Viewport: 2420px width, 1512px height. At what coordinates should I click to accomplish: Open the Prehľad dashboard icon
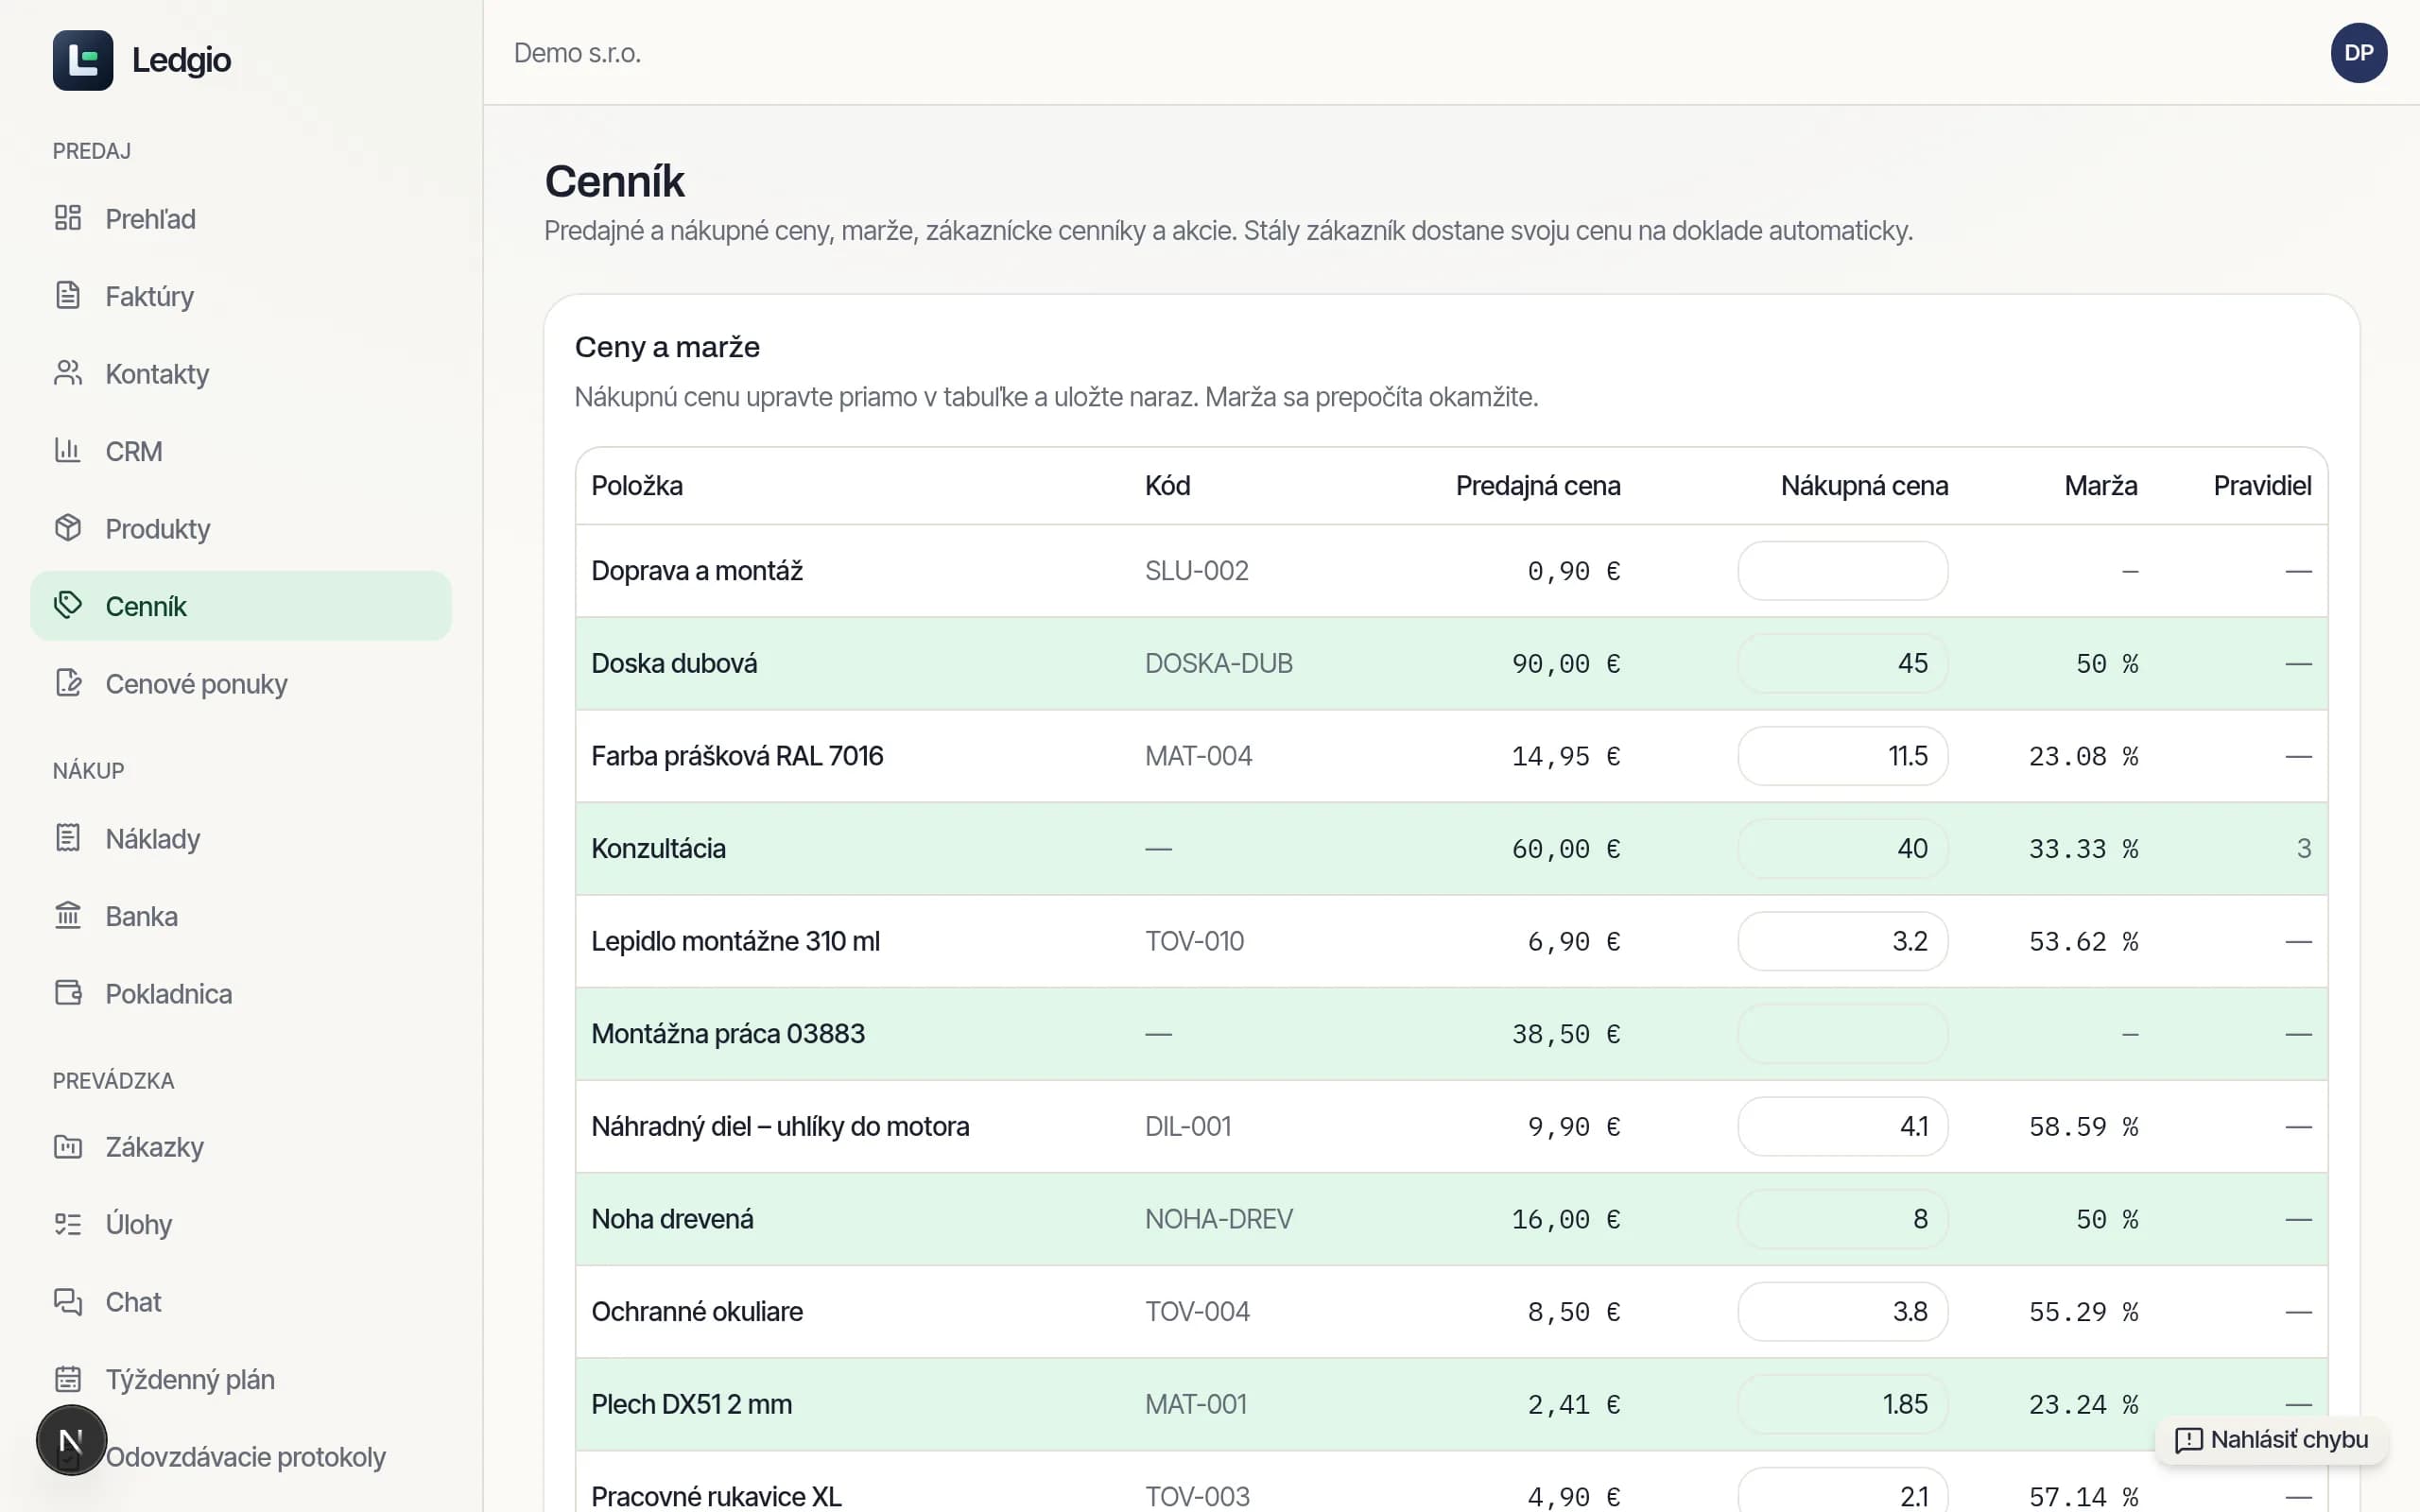(68, 218)
